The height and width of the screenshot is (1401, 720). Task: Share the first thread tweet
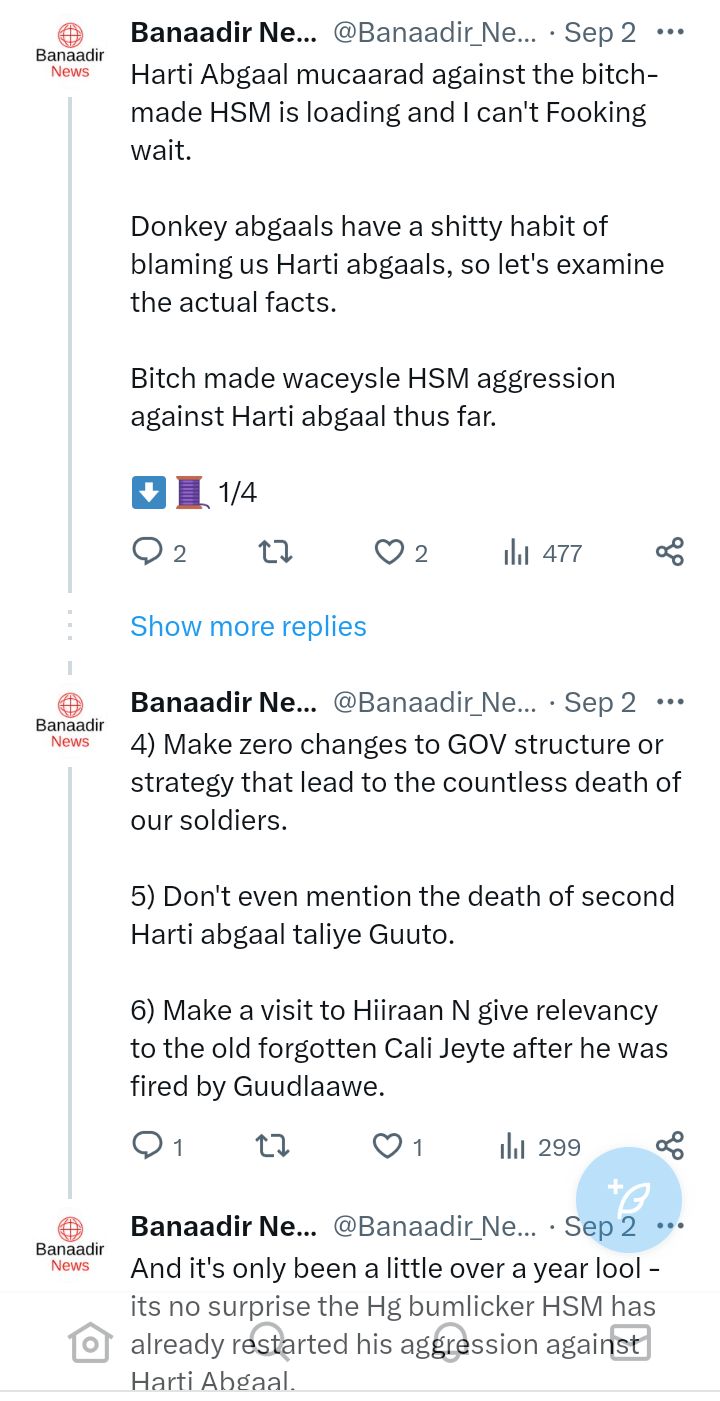(x=669, y=552)
